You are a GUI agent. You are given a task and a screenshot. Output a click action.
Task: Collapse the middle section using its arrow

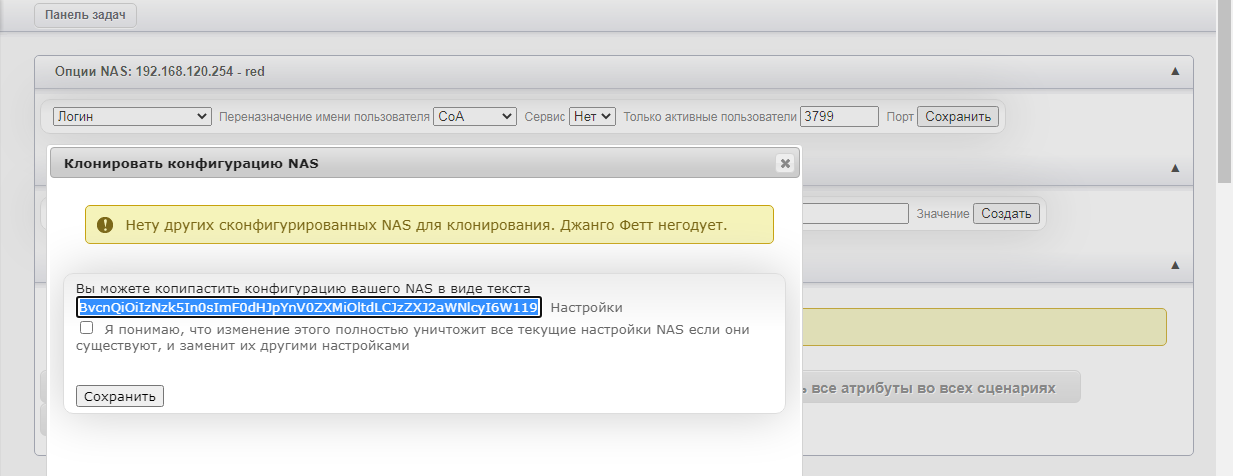1175,168
